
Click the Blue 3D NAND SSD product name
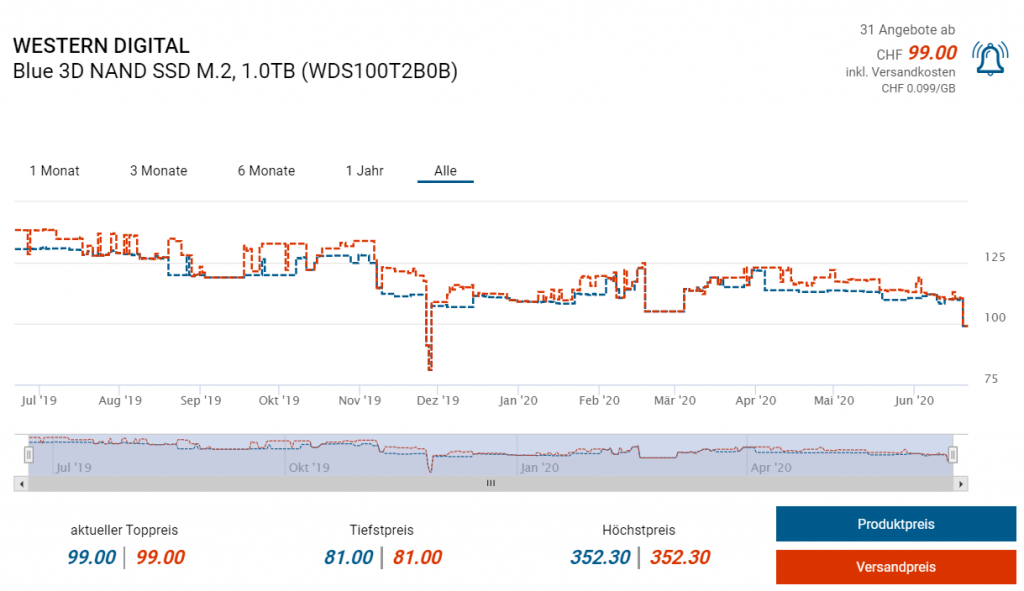[235, 71]
